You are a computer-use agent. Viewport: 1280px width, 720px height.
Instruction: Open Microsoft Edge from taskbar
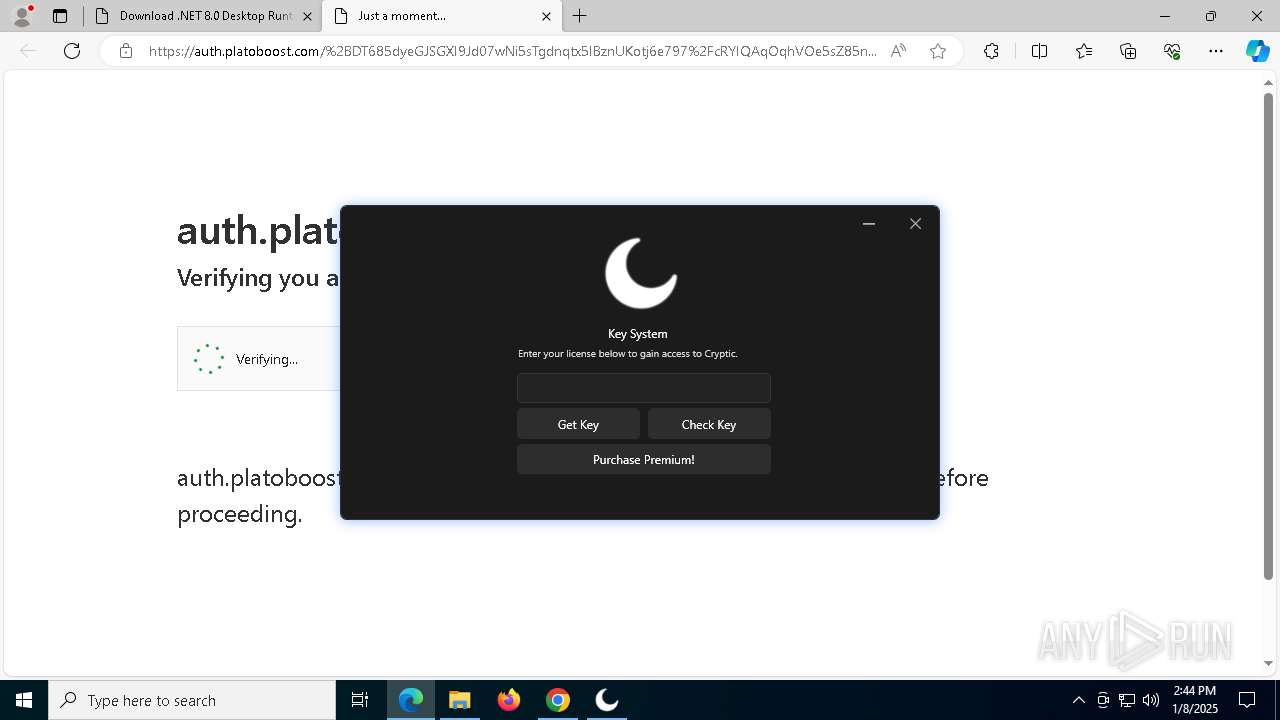[411, 700]
